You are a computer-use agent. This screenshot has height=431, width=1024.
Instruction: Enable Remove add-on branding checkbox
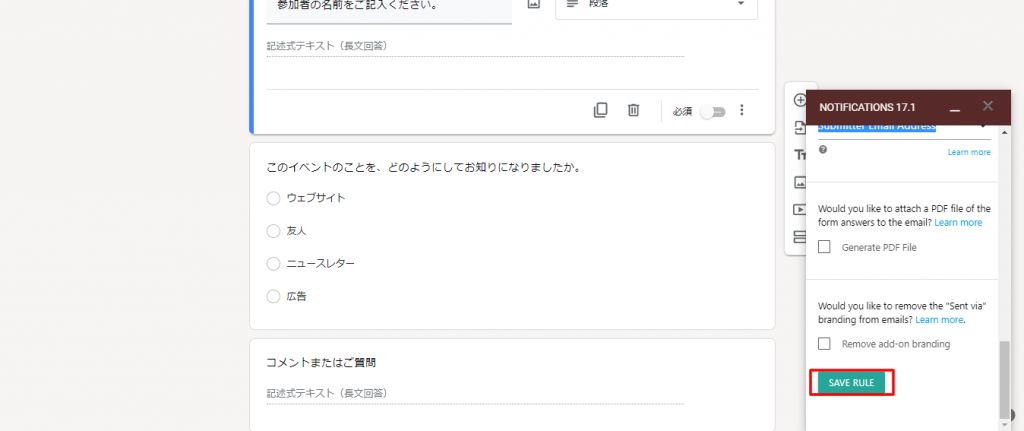pyautogui.click(x=825, y=344)
